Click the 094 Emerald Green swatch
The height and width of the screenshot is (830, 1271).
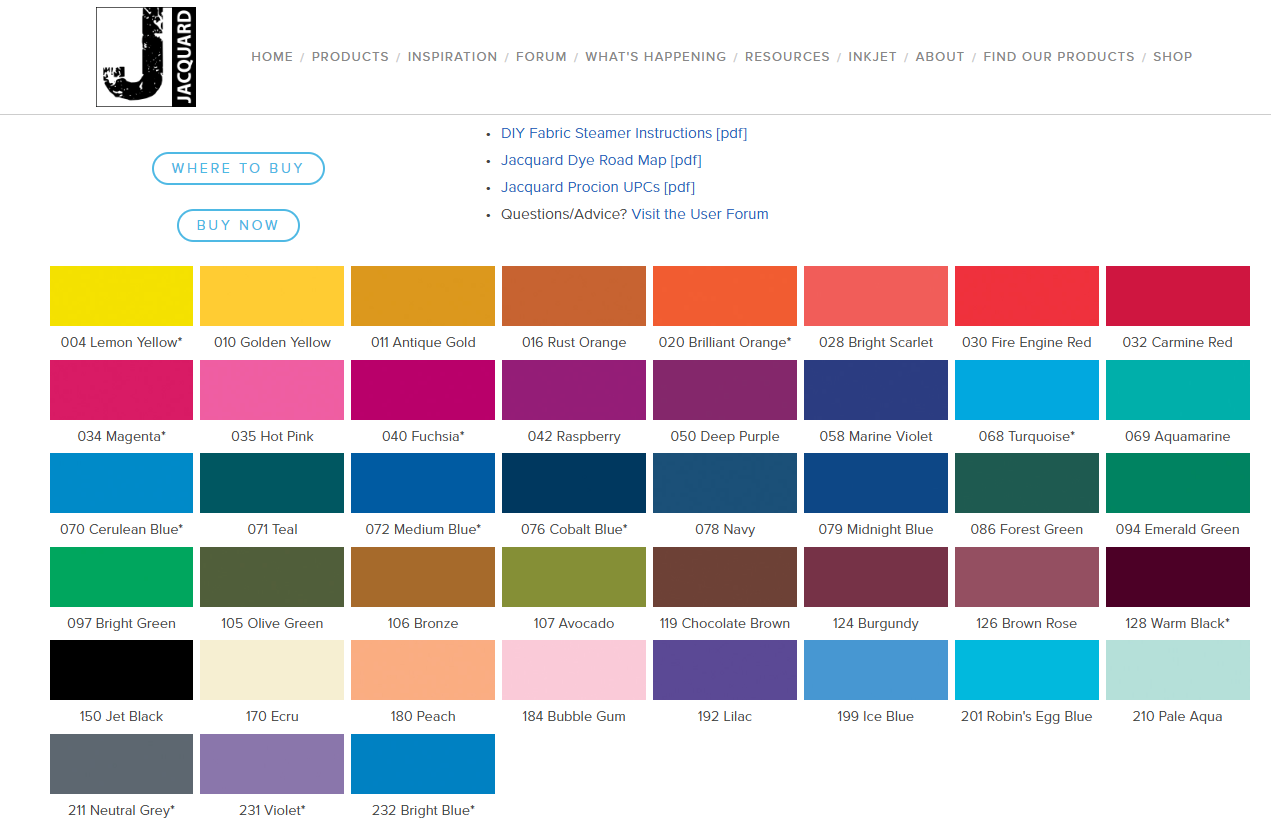click(1178, 483)
